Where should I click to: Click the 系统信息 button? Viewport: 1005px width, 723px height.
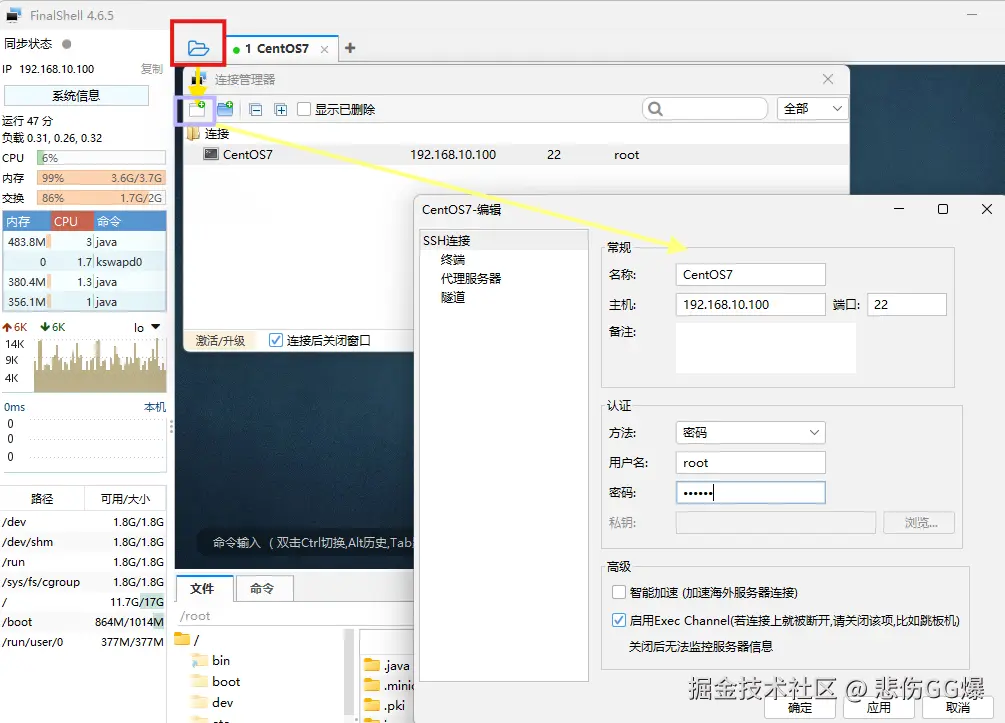tap(76, 96)
